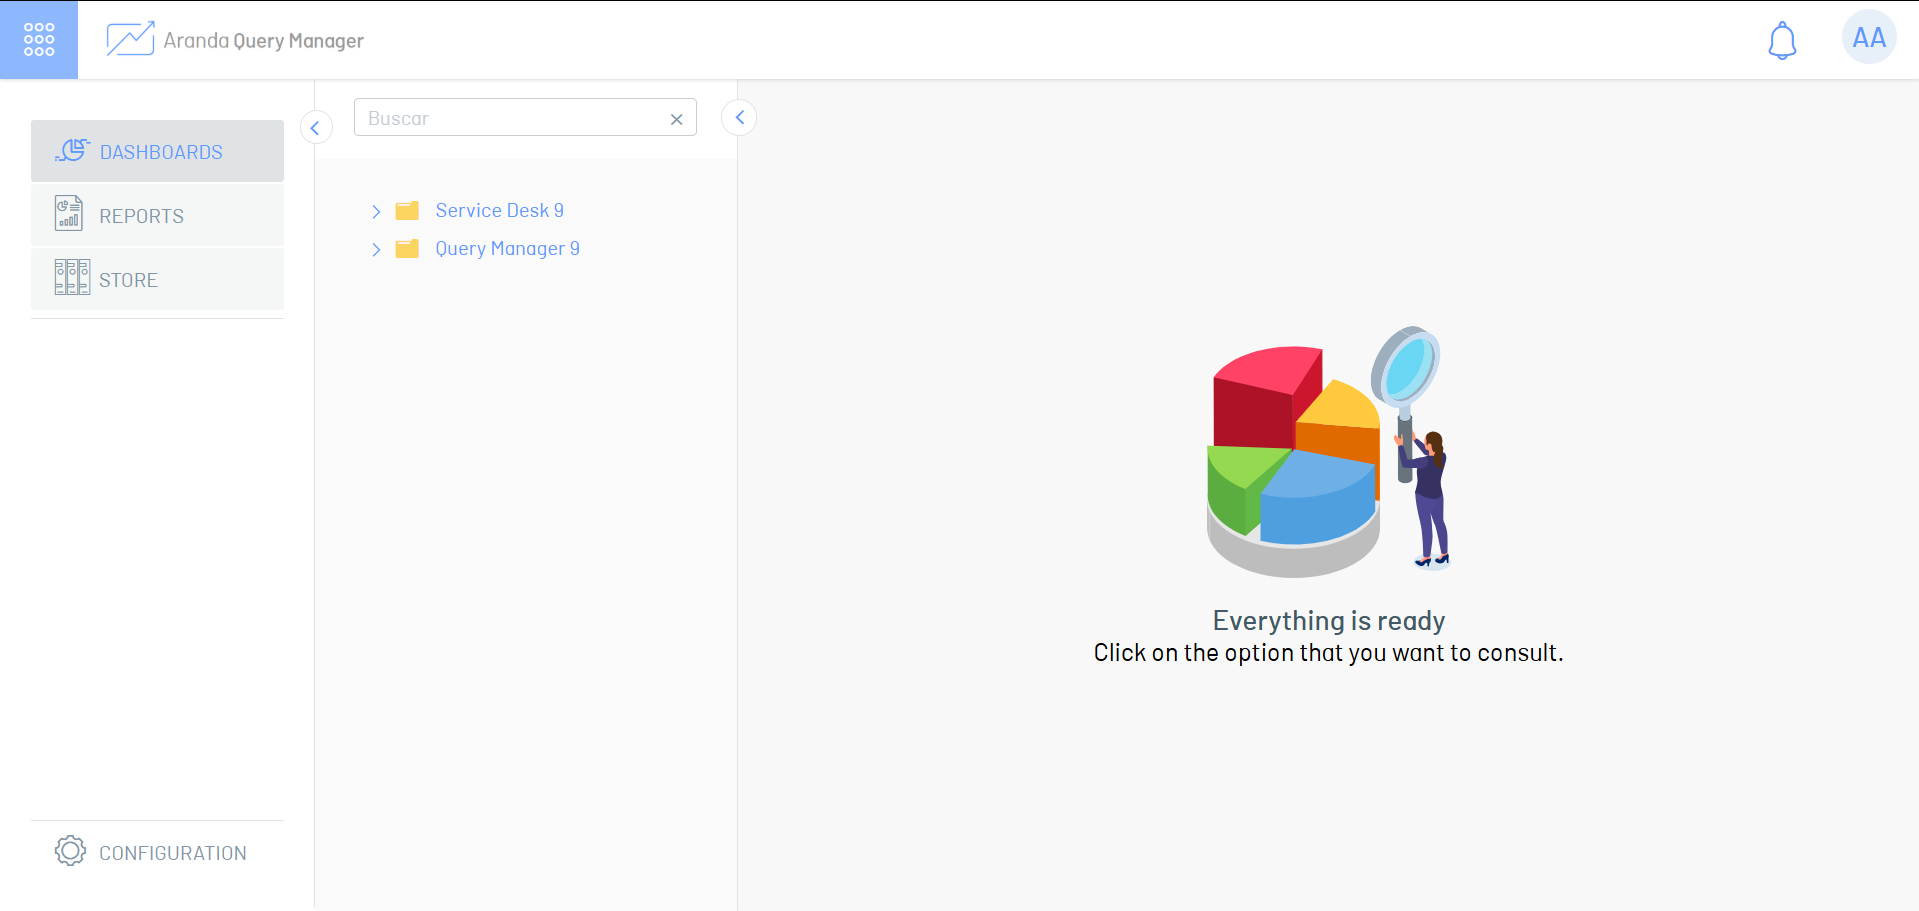1919x911 pixels.
Task: Open the app launcher grid icon
Action: [x=39, y=40]
